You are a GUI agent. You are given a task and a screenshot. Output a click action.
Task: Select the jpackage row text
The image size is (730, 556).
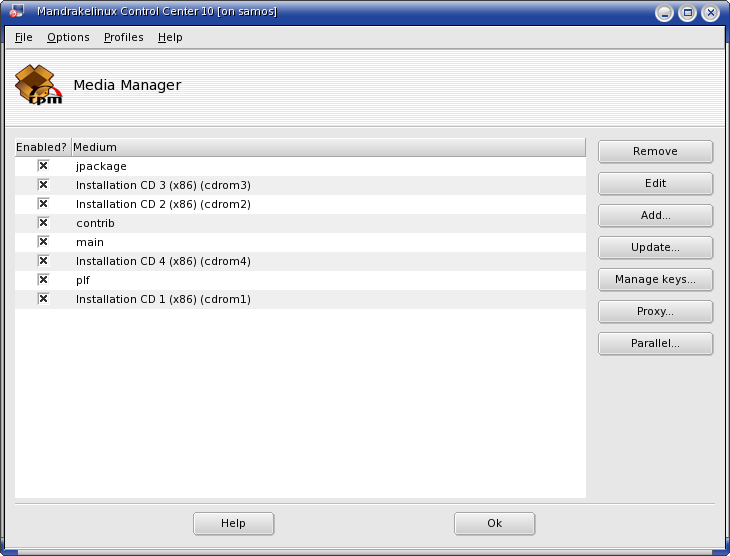click(x=101, y=166)
